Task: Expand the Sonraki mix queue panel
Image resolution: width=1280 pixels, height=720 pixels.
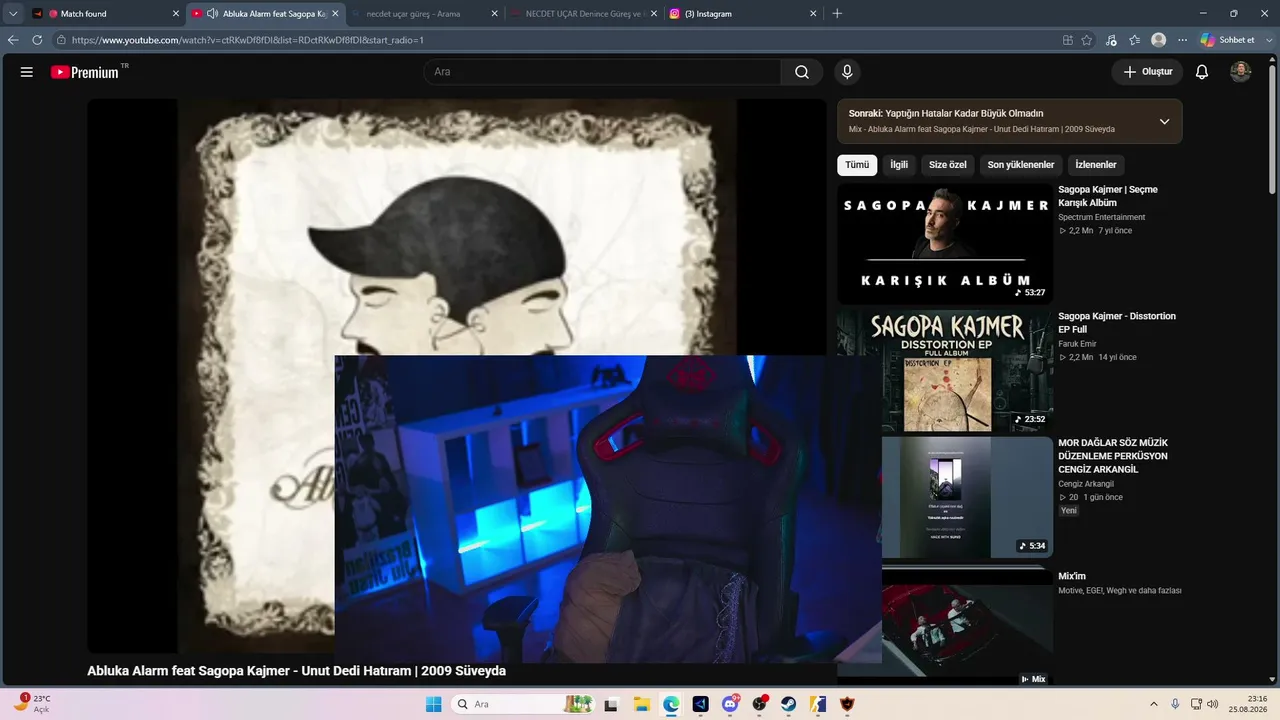Action: click(x=1164, y=121)
